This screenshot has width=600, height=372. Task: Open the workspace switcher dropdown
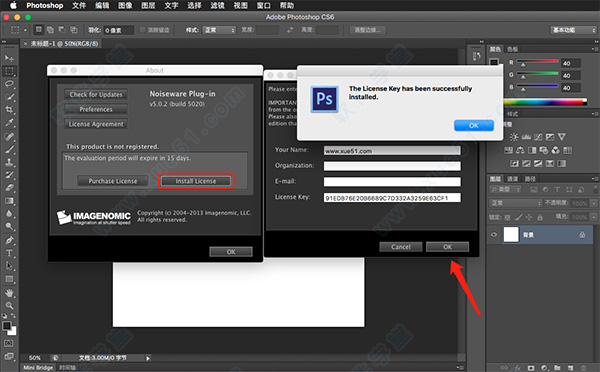point(574,30)
